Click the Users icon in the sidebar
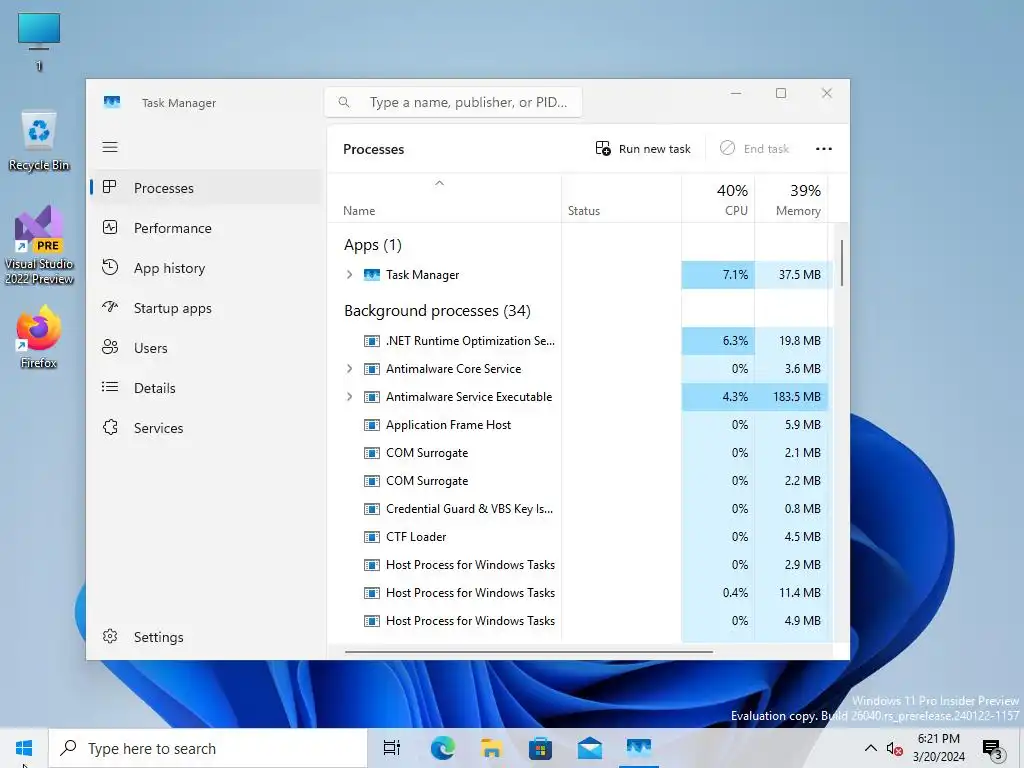Image resolution: width=1024 pixels, height=768 pixels. pos(110,347)
